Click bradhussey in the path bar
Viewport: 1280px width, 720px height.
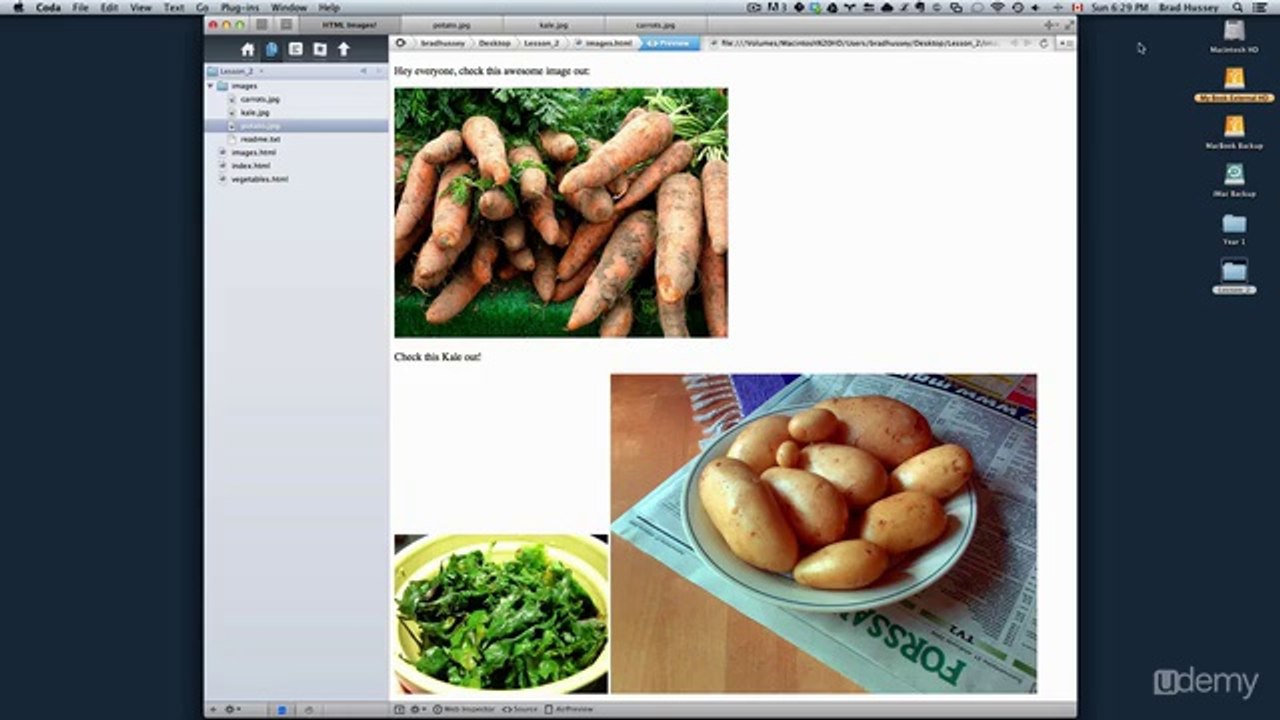(442, 43)
